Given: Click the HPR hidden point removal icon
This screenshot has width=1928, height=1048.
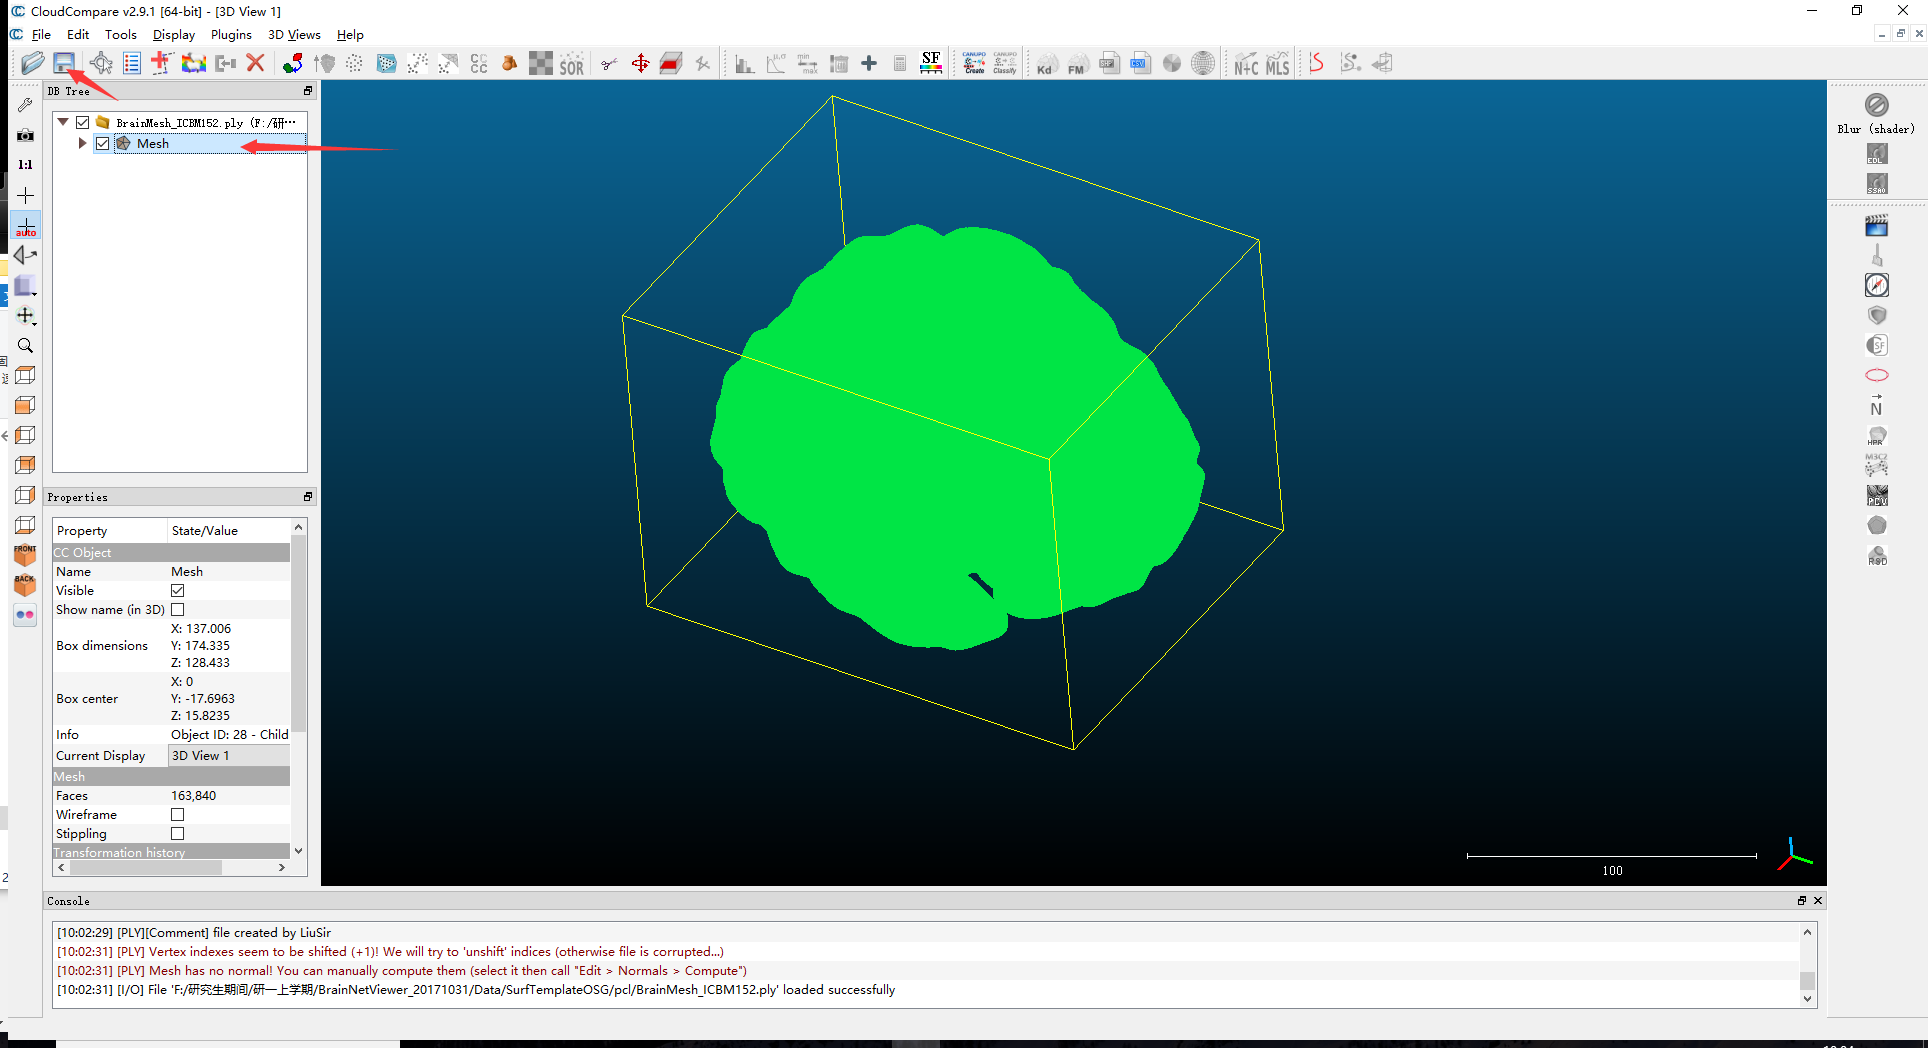Looking at the screenshot, I should tap(1876, 436).
